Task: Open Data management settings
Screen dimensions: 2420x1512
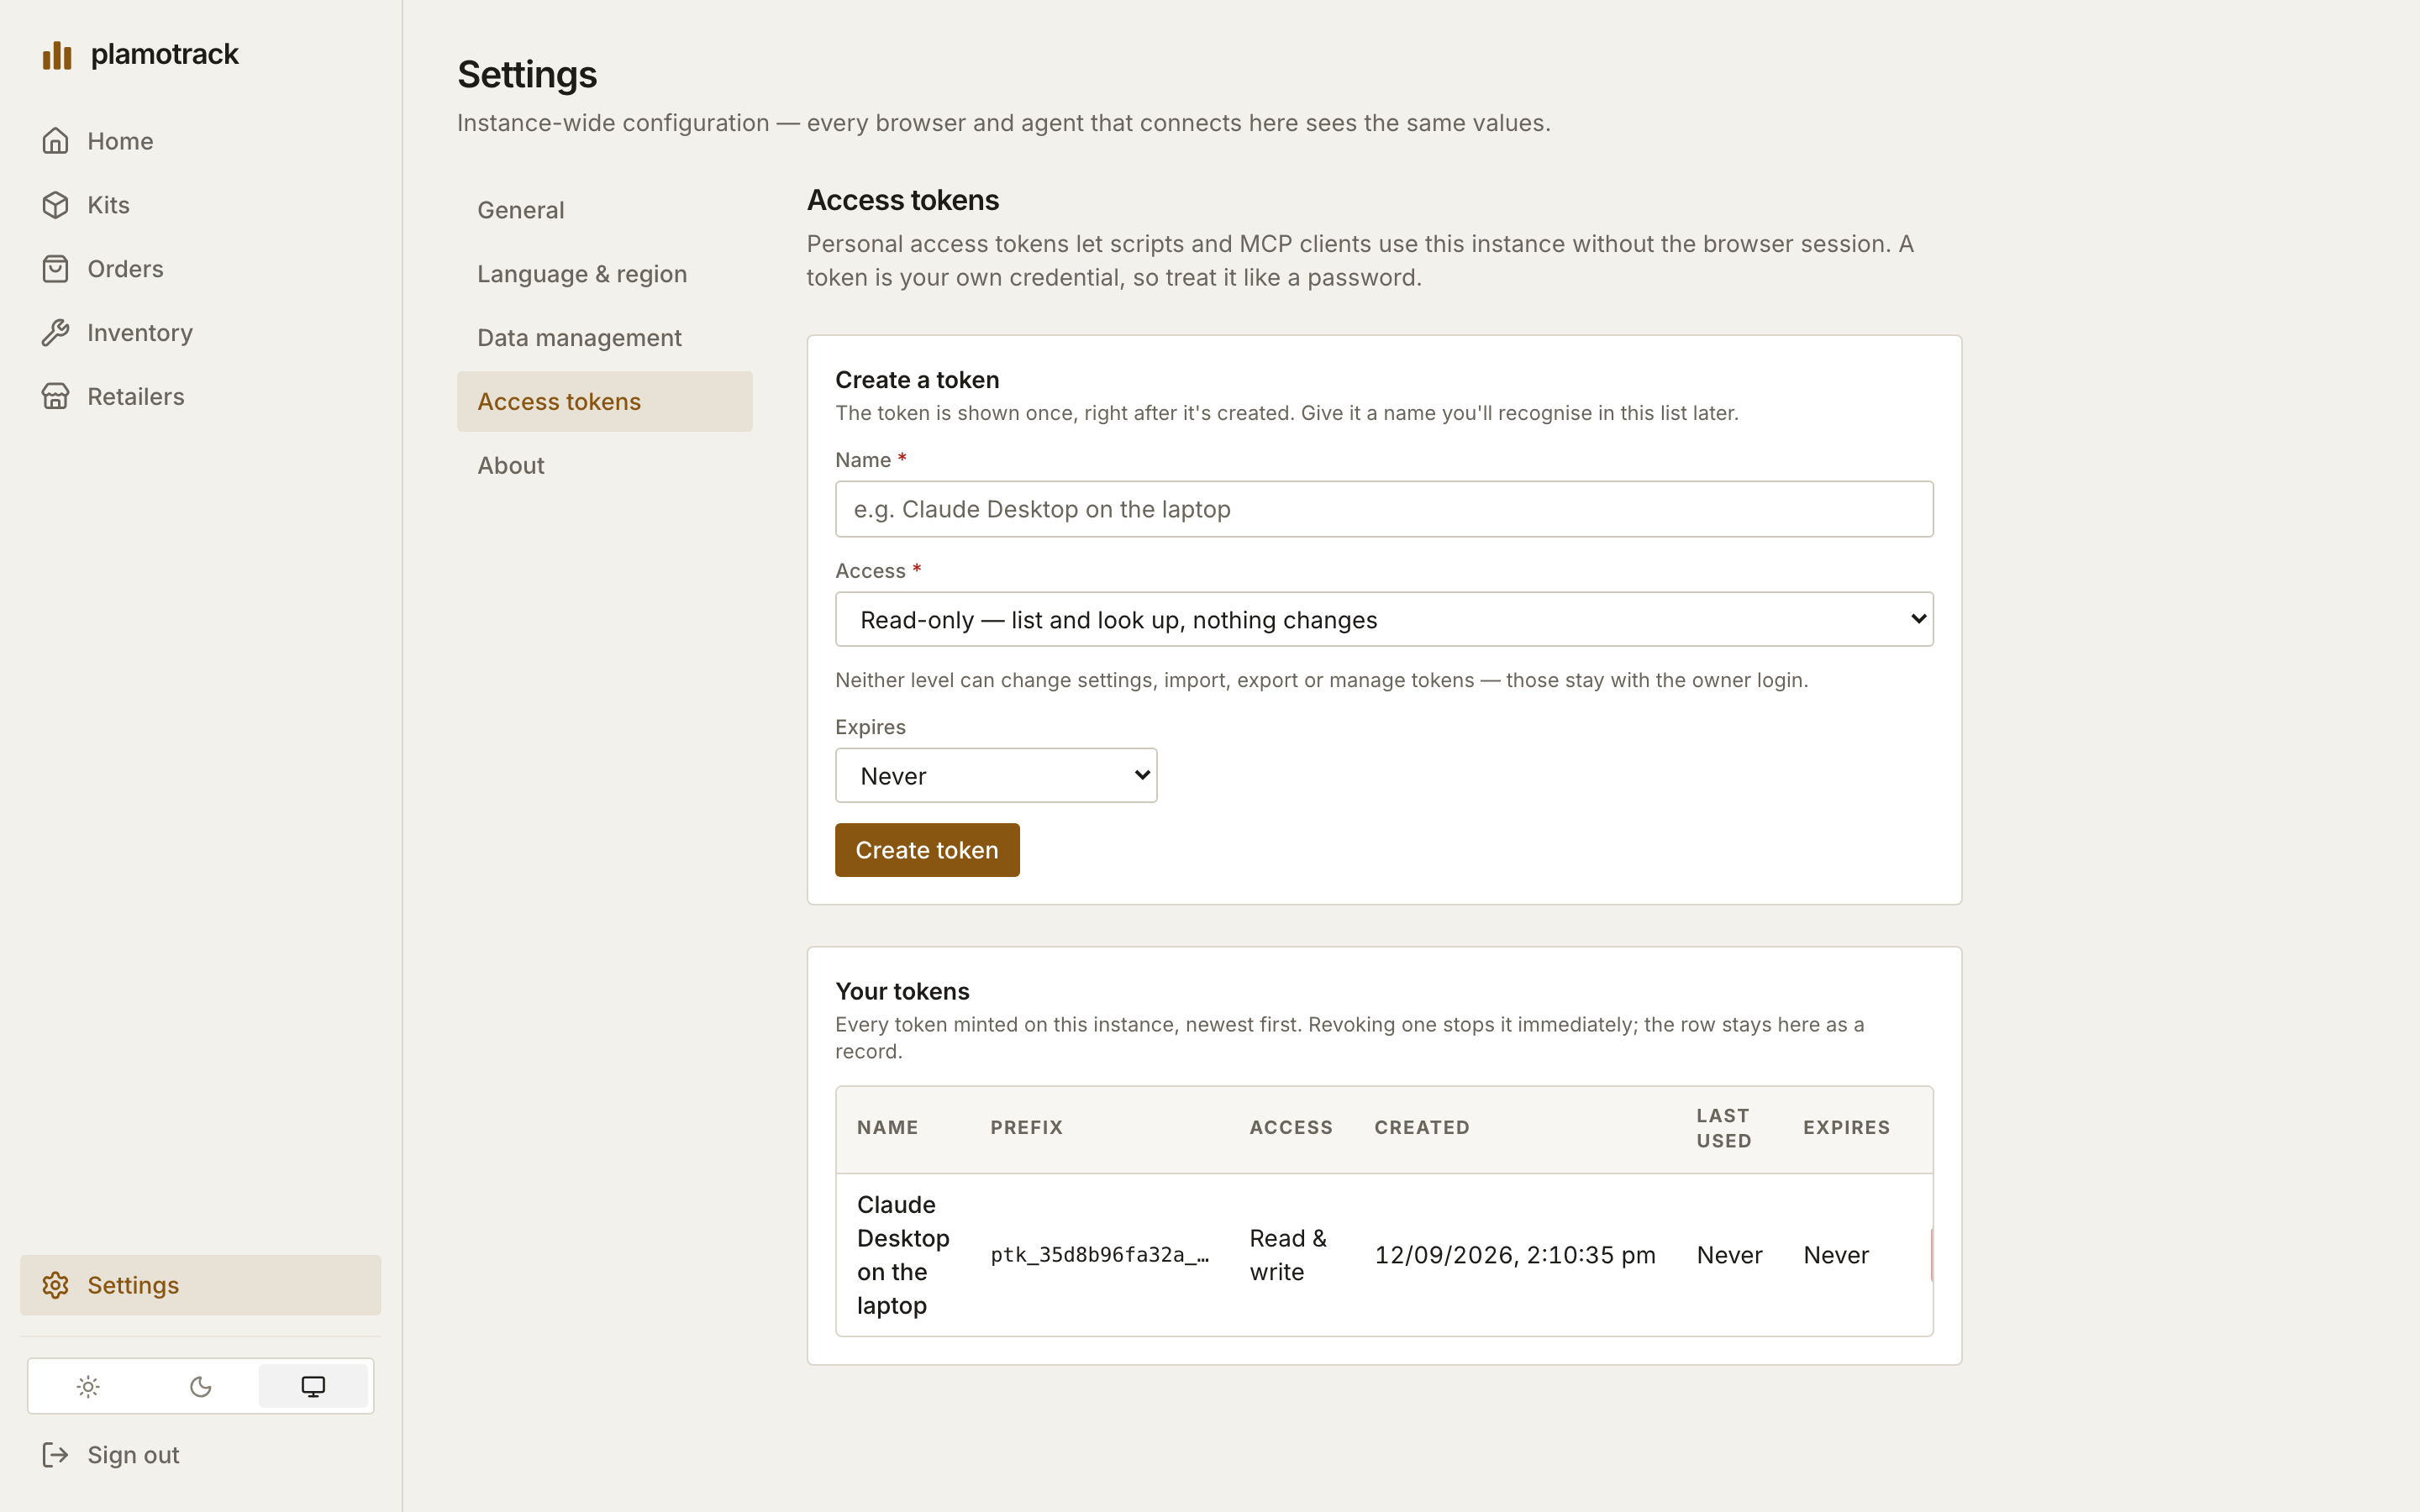Action: click(604, 338)
